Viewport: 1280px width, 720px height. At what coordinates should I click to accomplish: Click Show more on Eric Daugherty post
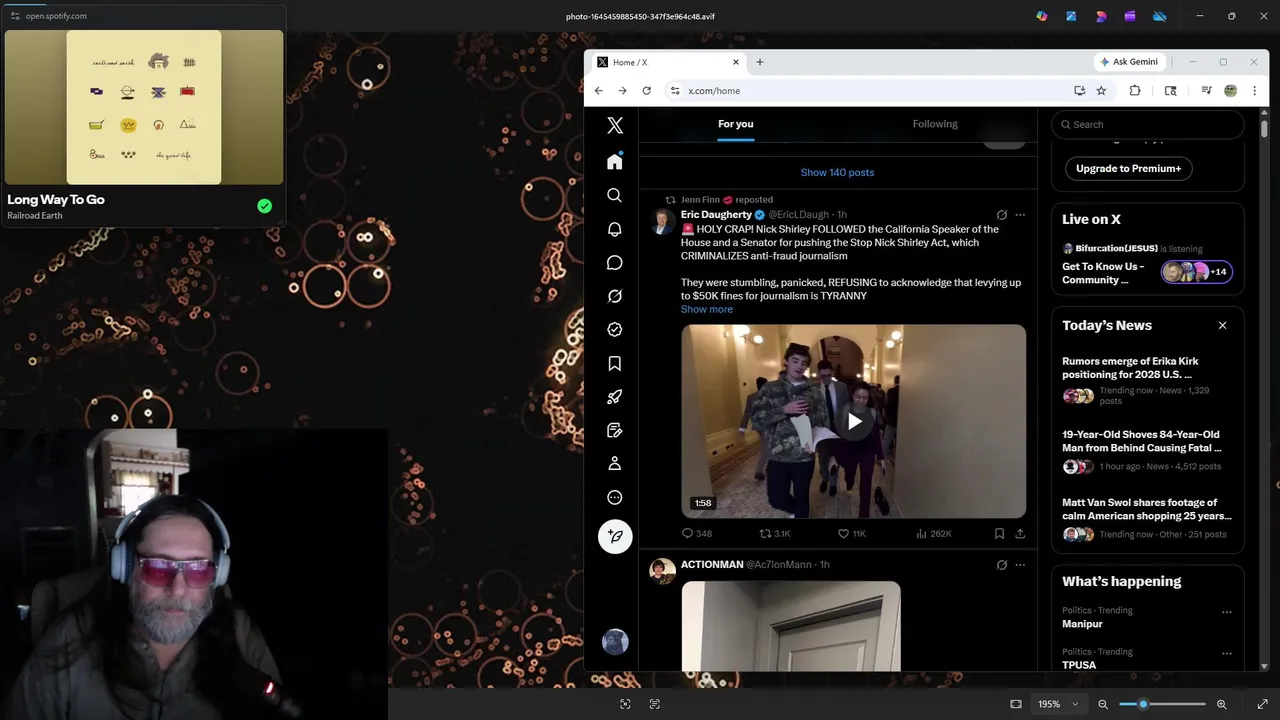(707, 309)
